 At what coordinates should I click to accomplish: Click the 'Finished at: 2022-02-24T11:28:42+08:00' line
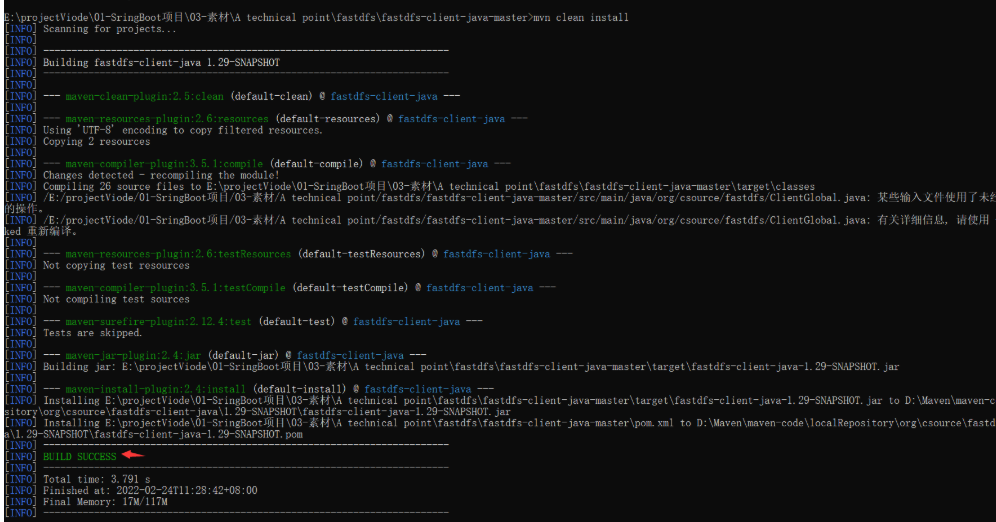pyautogui.click(x=150, y=490)
